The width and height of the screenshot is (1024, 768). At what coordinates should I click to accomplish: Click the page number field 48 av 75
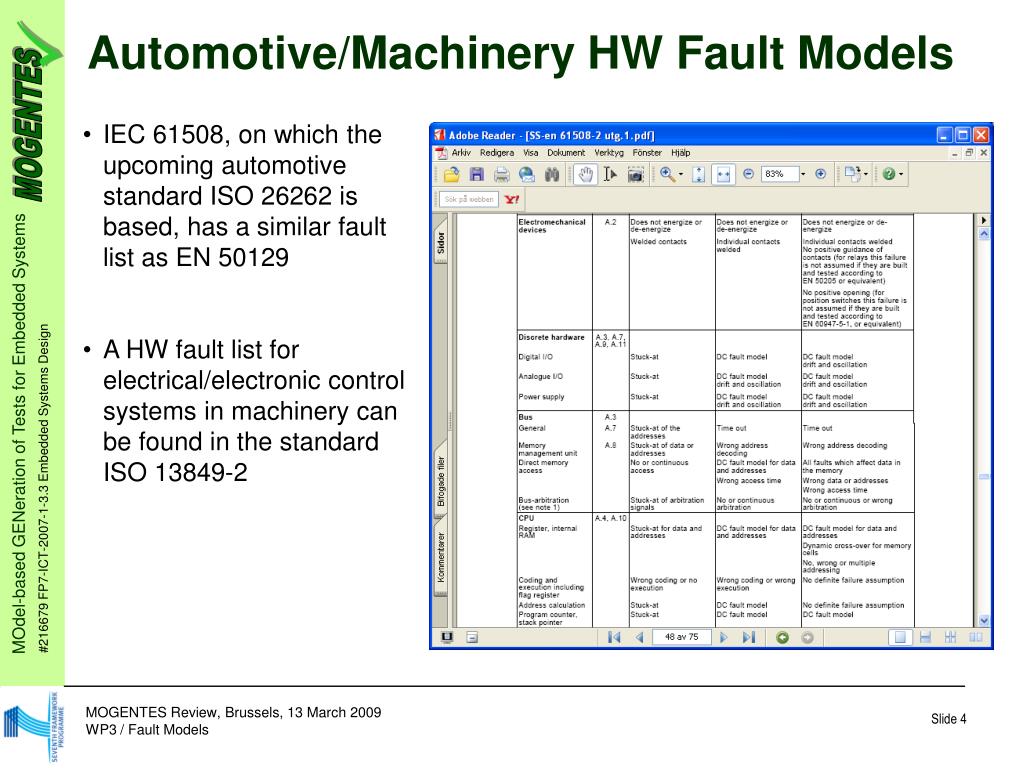click(682, 637)
